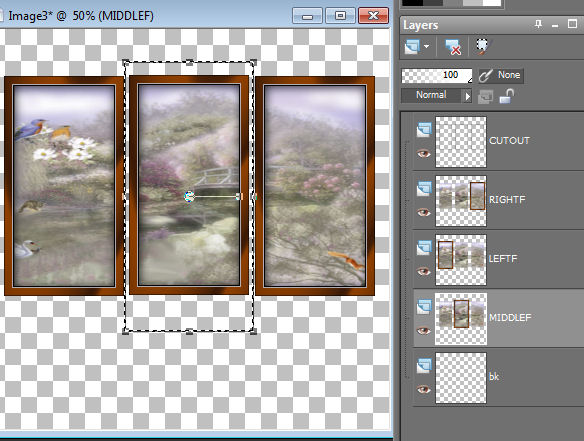
Task: Click the Edit Selection icon in Layers palette
Action: tap(483, 47)
